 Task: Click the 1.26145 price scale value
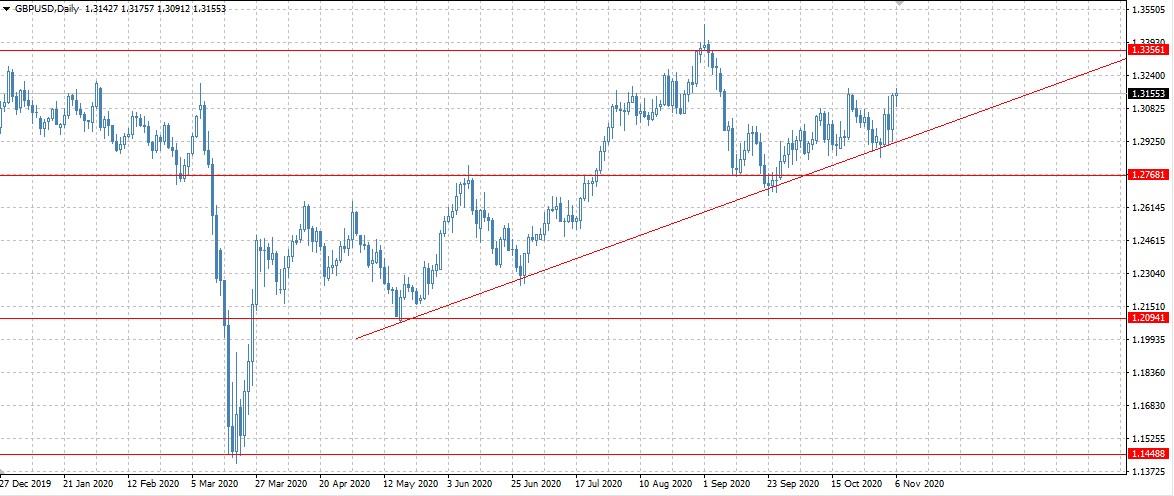[x=1149, y=208]
